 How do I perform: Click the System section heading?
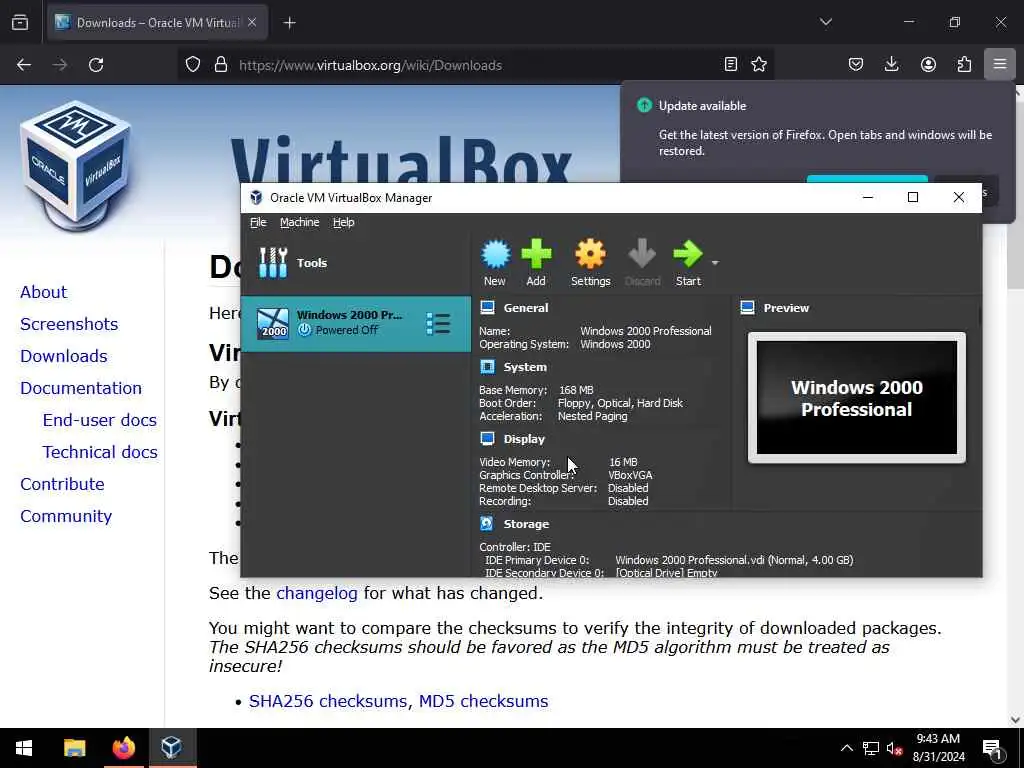525,367
